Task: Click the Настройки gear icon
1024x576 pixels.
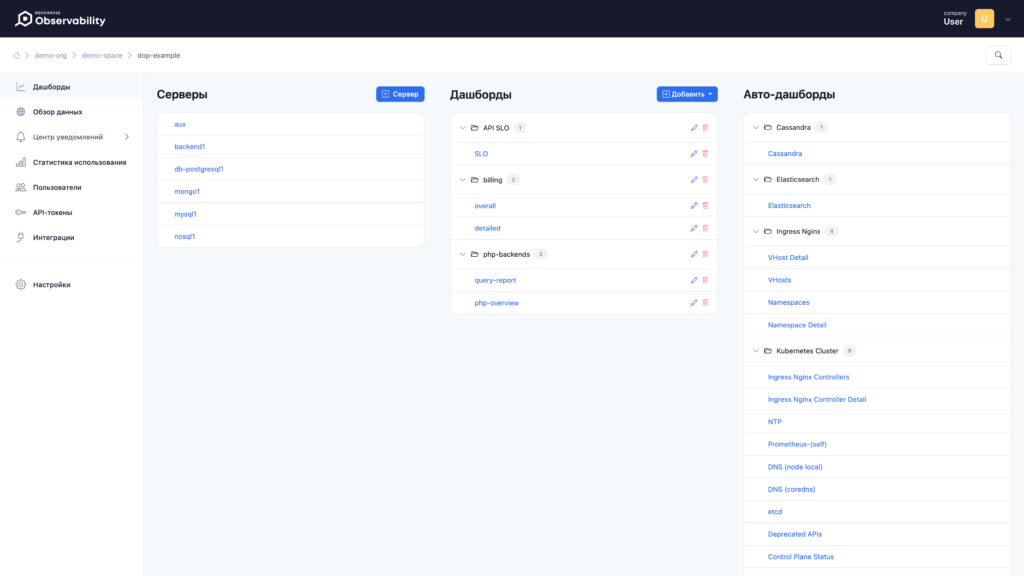Action: click(x=22, y=284)
